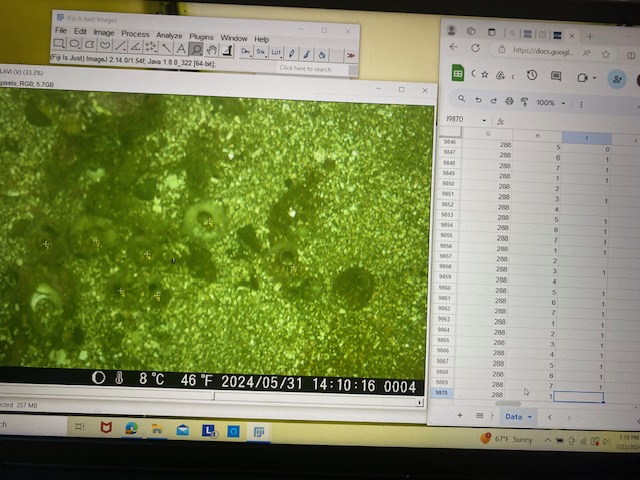The height and width of the screenshot is (480, 640).
Task: Select the Pencil tool in ImageJ
Action: click(x=291, y=53)
